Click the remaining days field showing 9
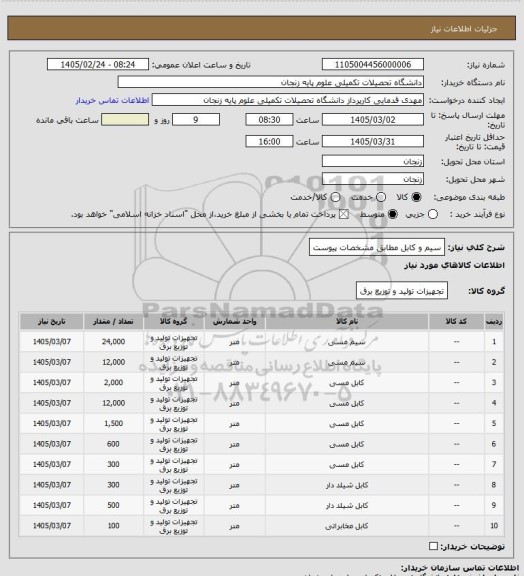 (196, 120)
